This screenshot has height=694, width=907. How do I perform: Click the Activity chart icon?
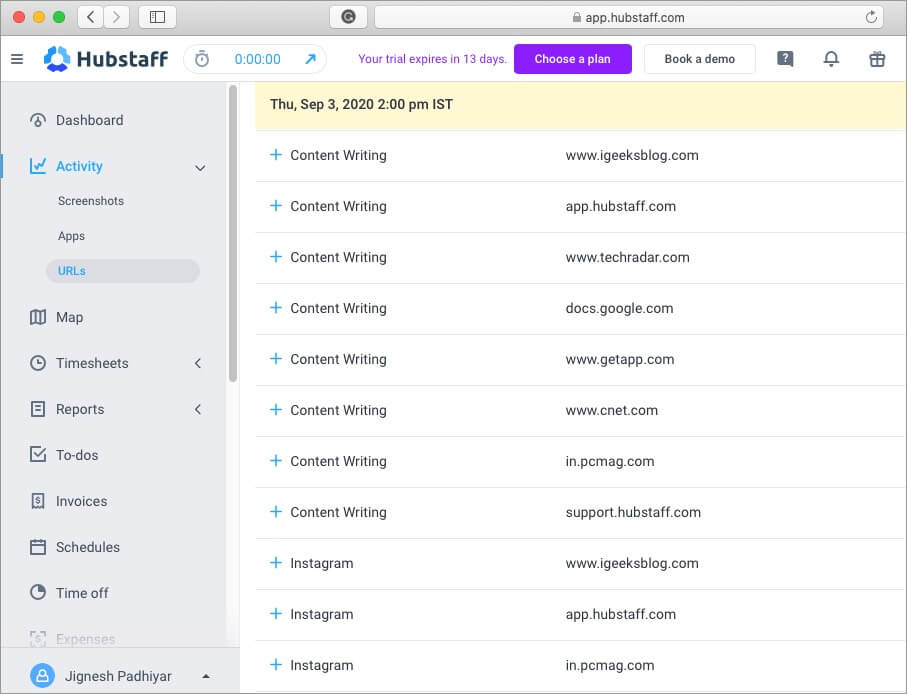38,166
